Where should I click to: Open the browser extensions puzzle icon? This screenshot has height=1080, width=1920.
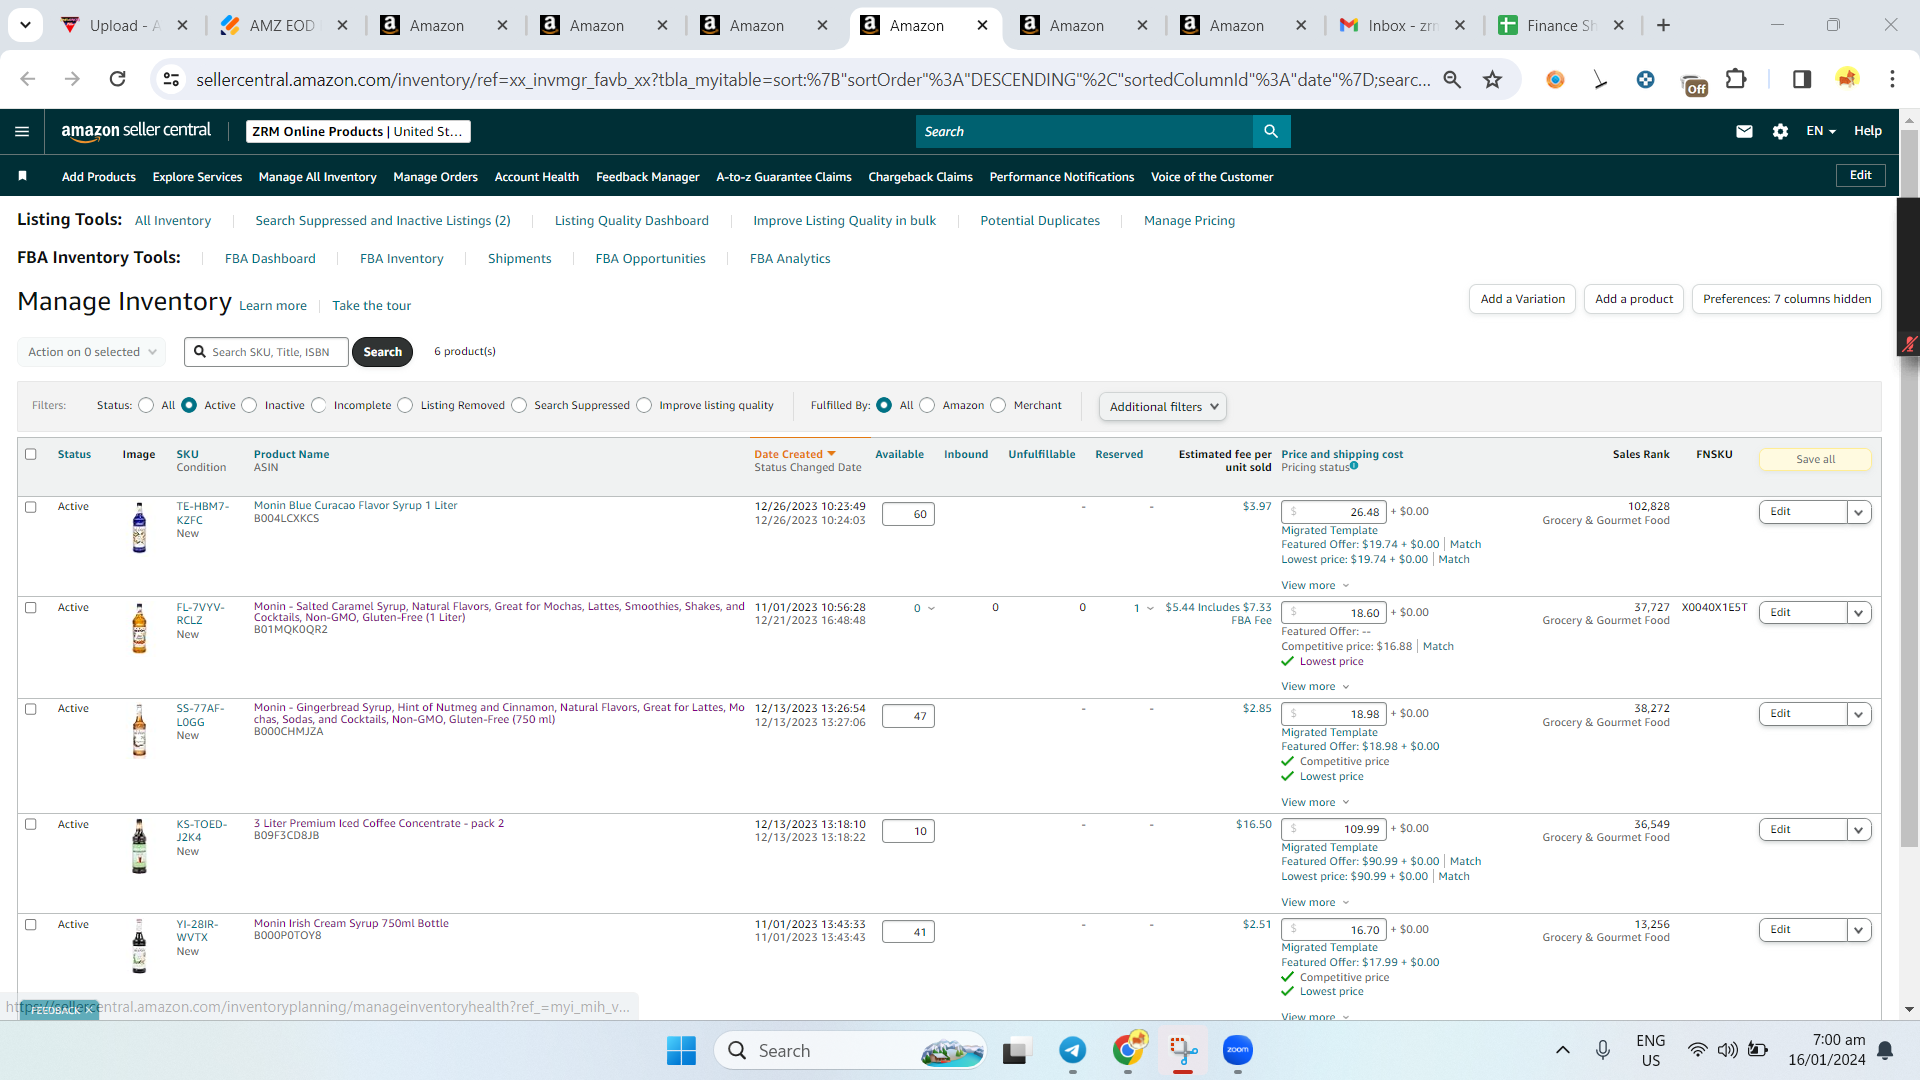point(1736,79)
